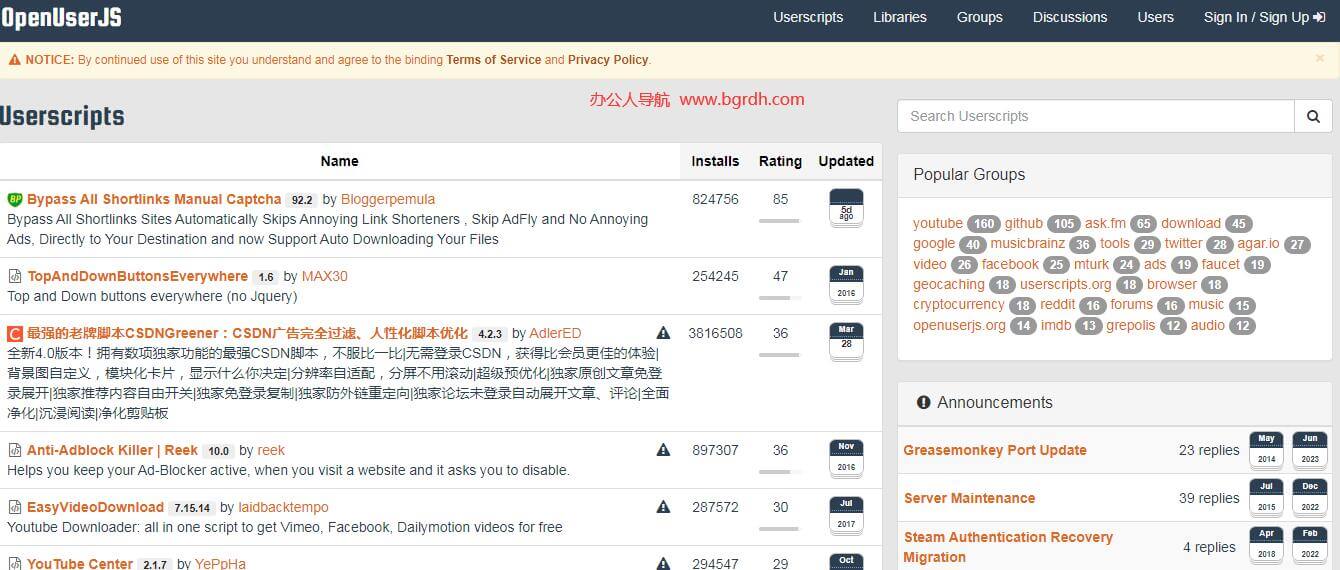This screenshot has height=570, width=1340.
Task: Click the warning triangle on the EasyVideoDownload row
Action: 663,507
